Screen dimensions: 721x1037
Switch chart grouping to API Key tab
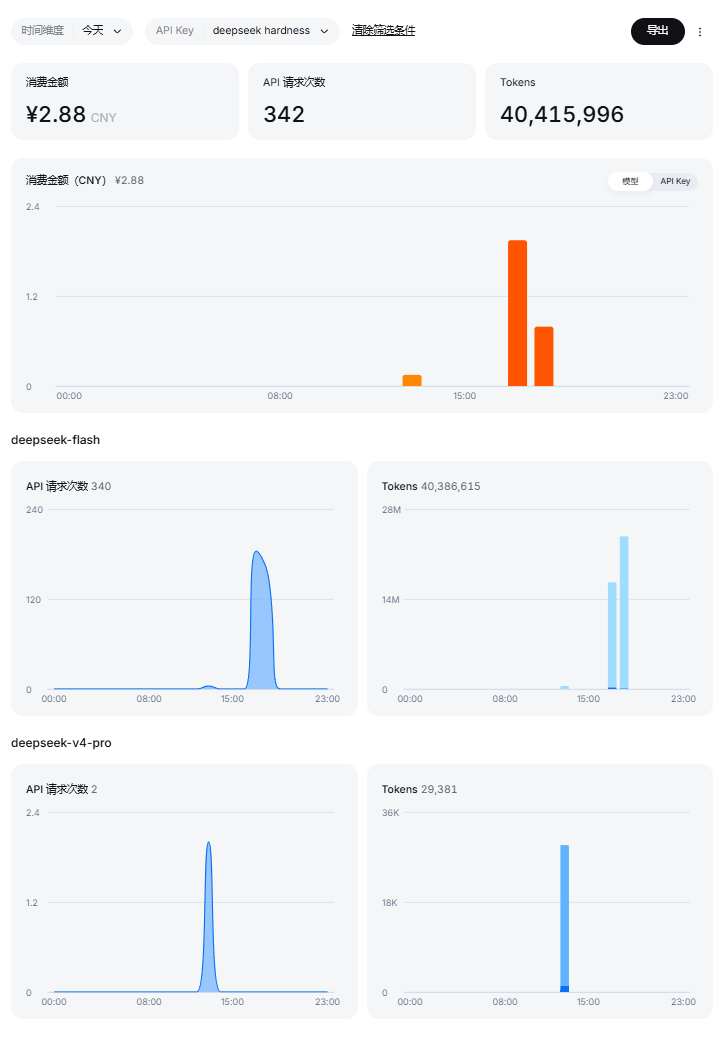(675, 181)
